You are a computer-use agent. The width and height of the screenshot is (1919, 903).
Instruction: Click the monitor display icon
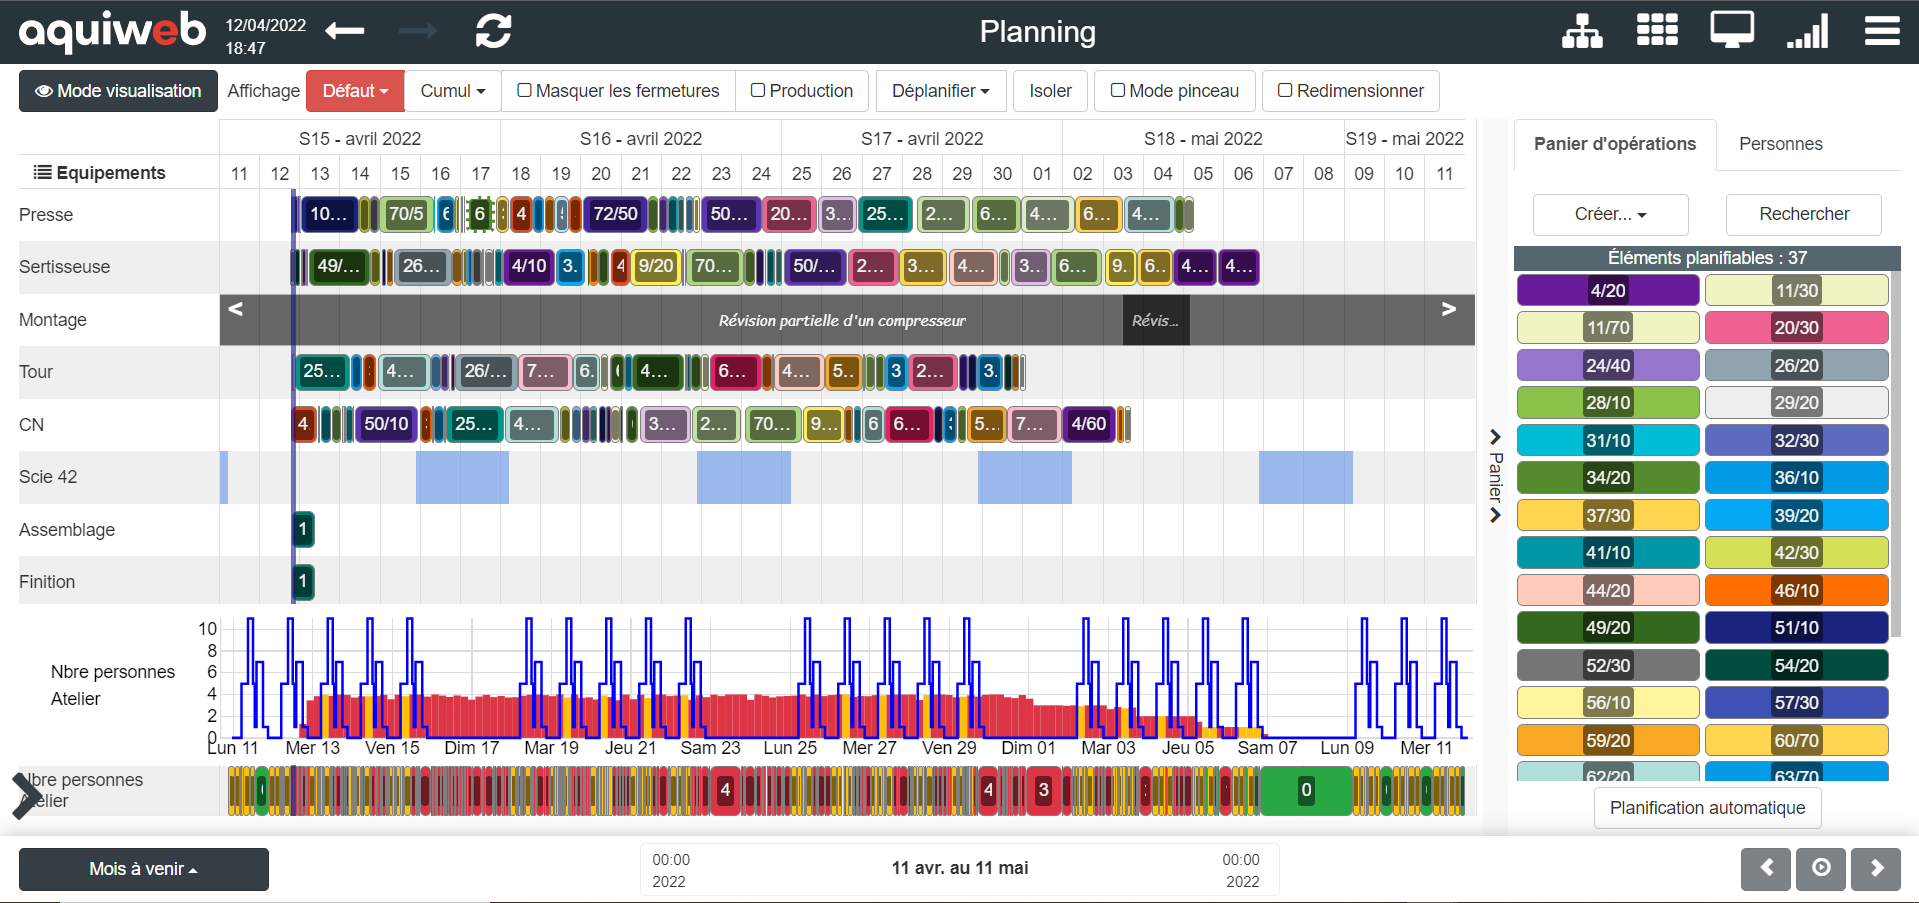tap(1731, 31)
